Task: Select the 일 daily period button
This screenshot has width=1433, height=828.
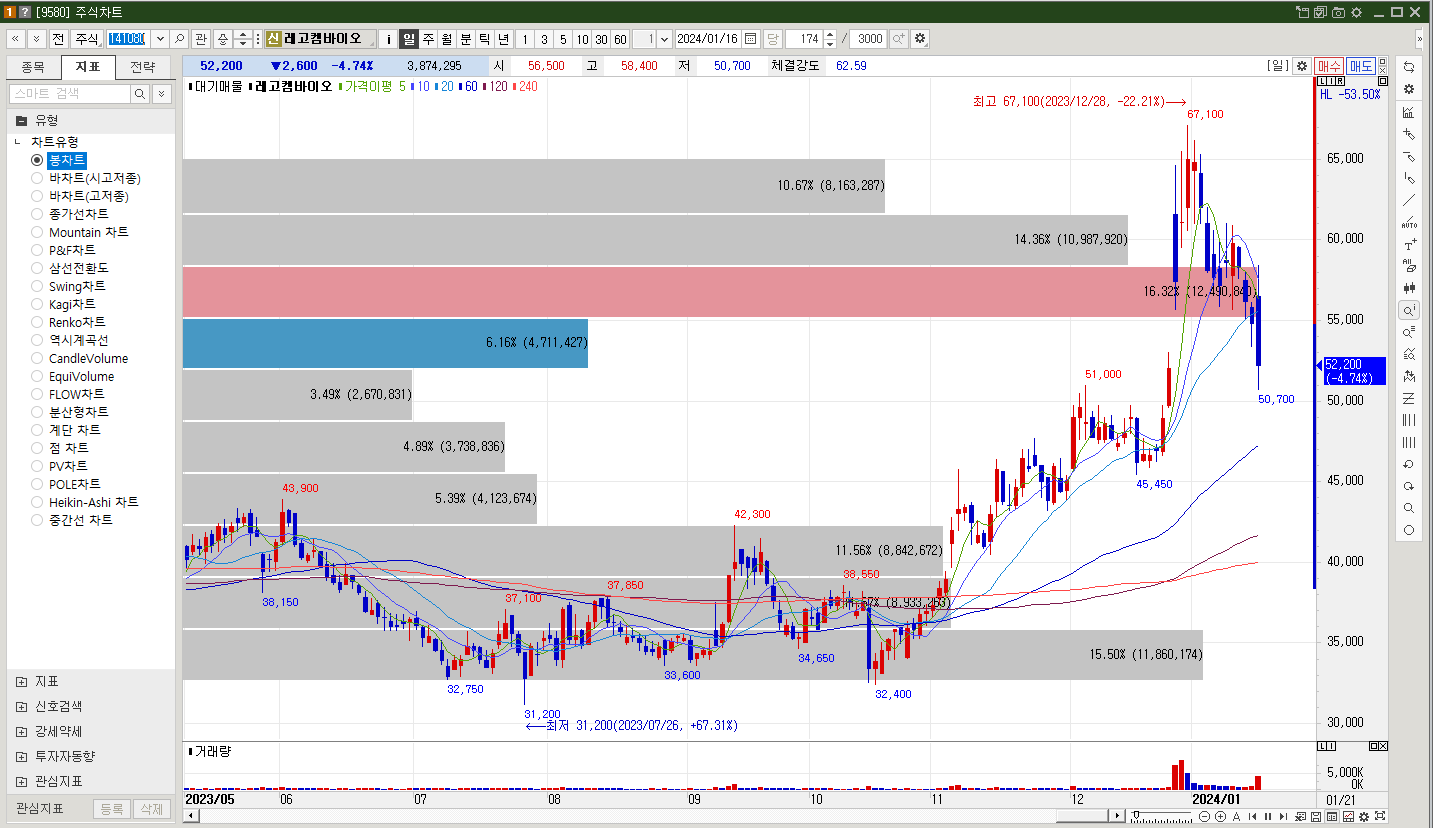Action: [x=409, y=39]
